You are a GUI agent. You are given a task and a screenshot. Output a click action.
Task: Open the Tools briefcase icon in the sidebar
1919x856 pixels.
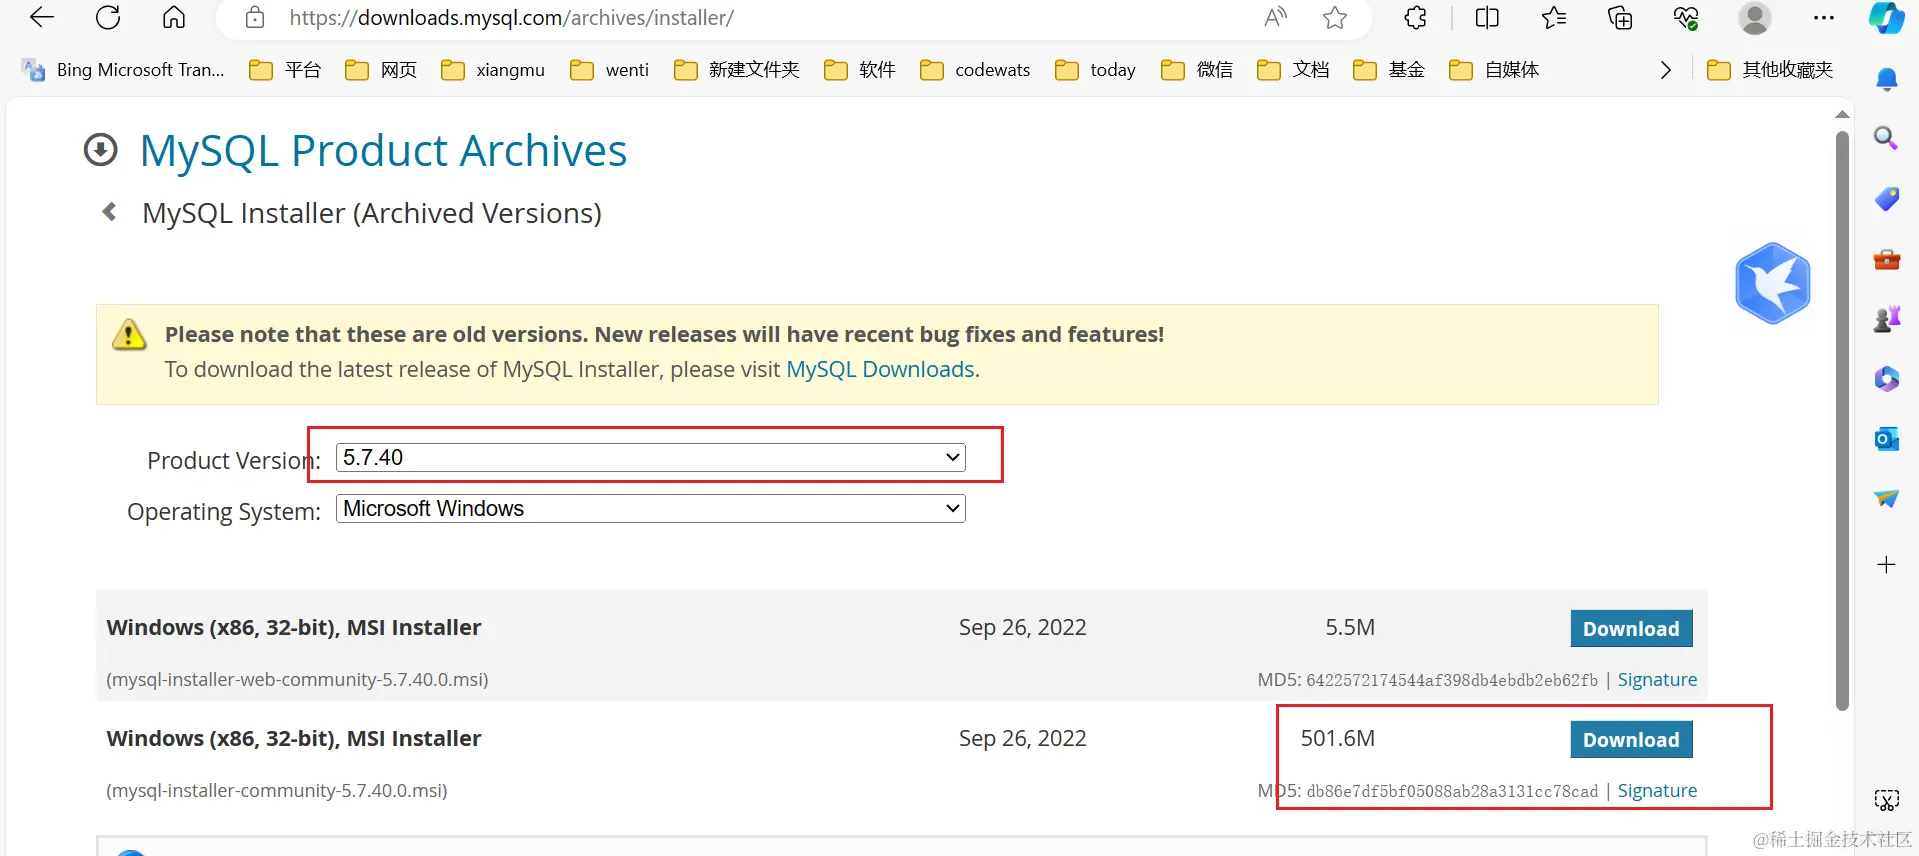(x=1887, y=259)
